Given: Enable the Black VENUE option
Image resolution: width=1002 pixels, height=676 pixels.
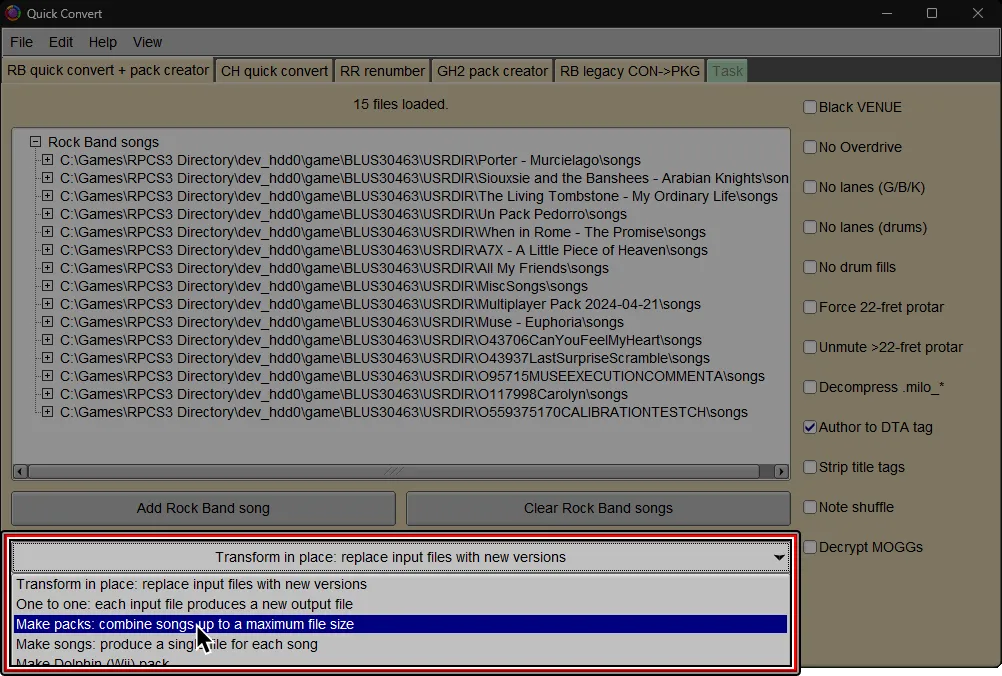Looking at the screenshot, I should point(809,107).
